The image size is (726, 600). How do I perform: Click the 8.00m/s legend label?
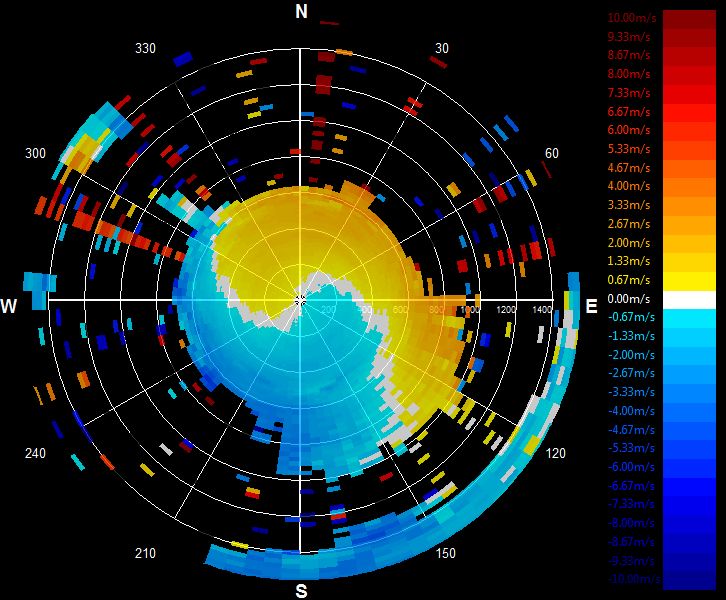[x=629, y=74]
